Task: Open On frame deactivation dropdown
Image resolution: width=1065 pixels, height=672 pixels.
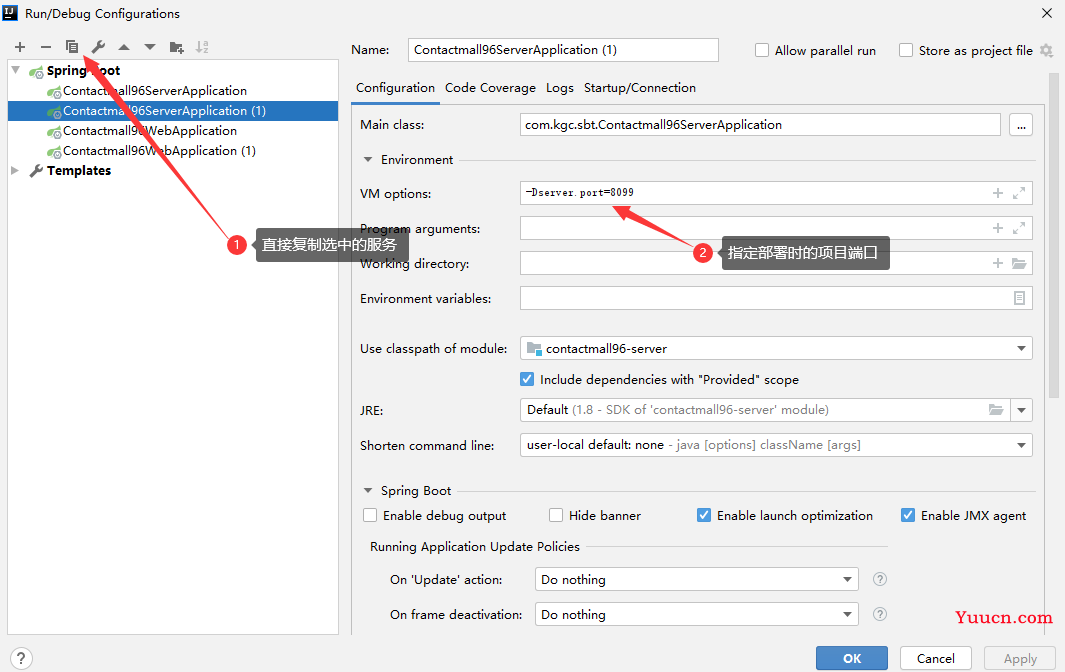Action: pos(847,614)
